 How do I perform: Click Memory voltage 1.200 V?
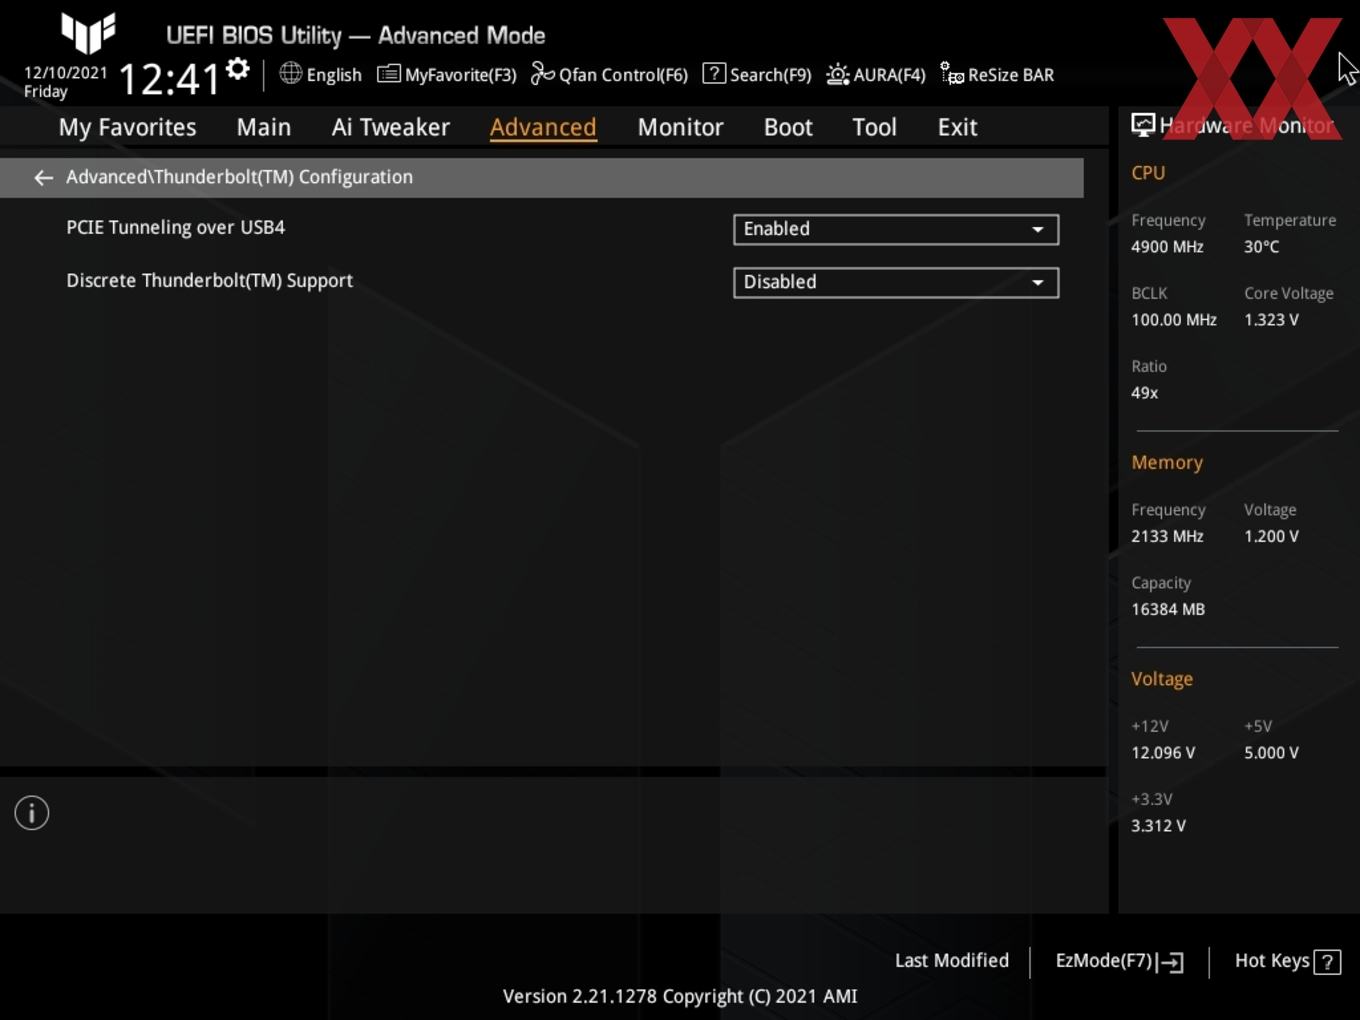pos(1271,536)
